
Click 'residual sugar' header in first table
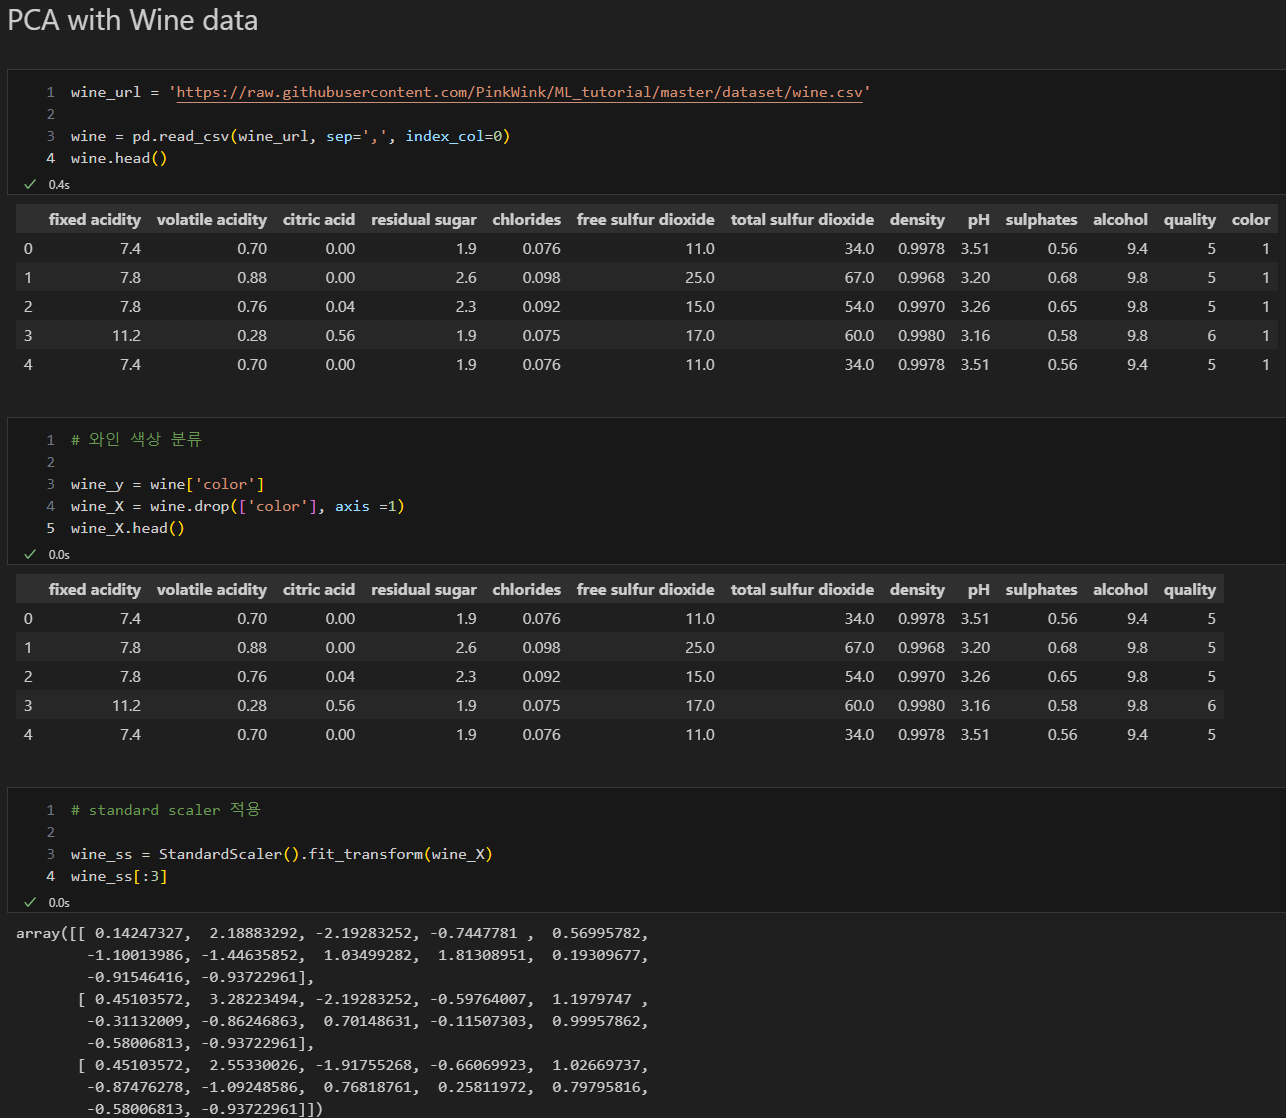point(424,220)
